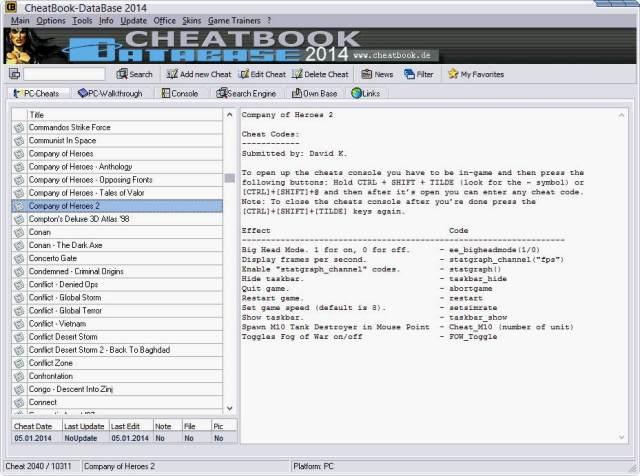This screenshot has width=640, height=476.
Task: Open the Search Engine tab
Action: [x=244, y=94]
